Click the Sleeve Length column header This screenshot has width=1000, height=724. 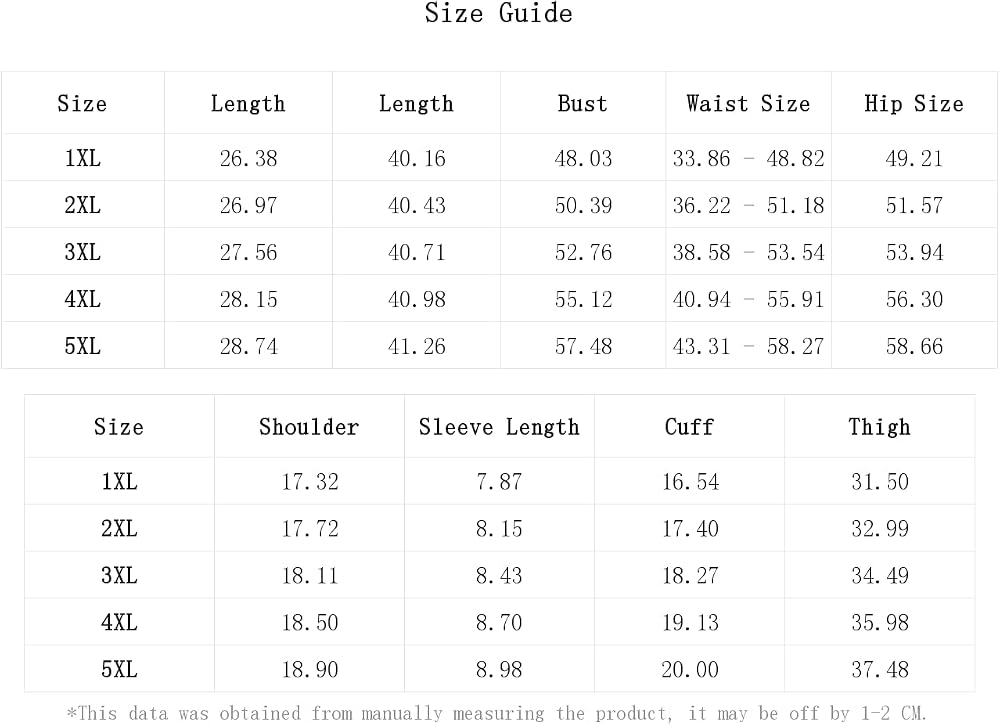pos(499,427)
